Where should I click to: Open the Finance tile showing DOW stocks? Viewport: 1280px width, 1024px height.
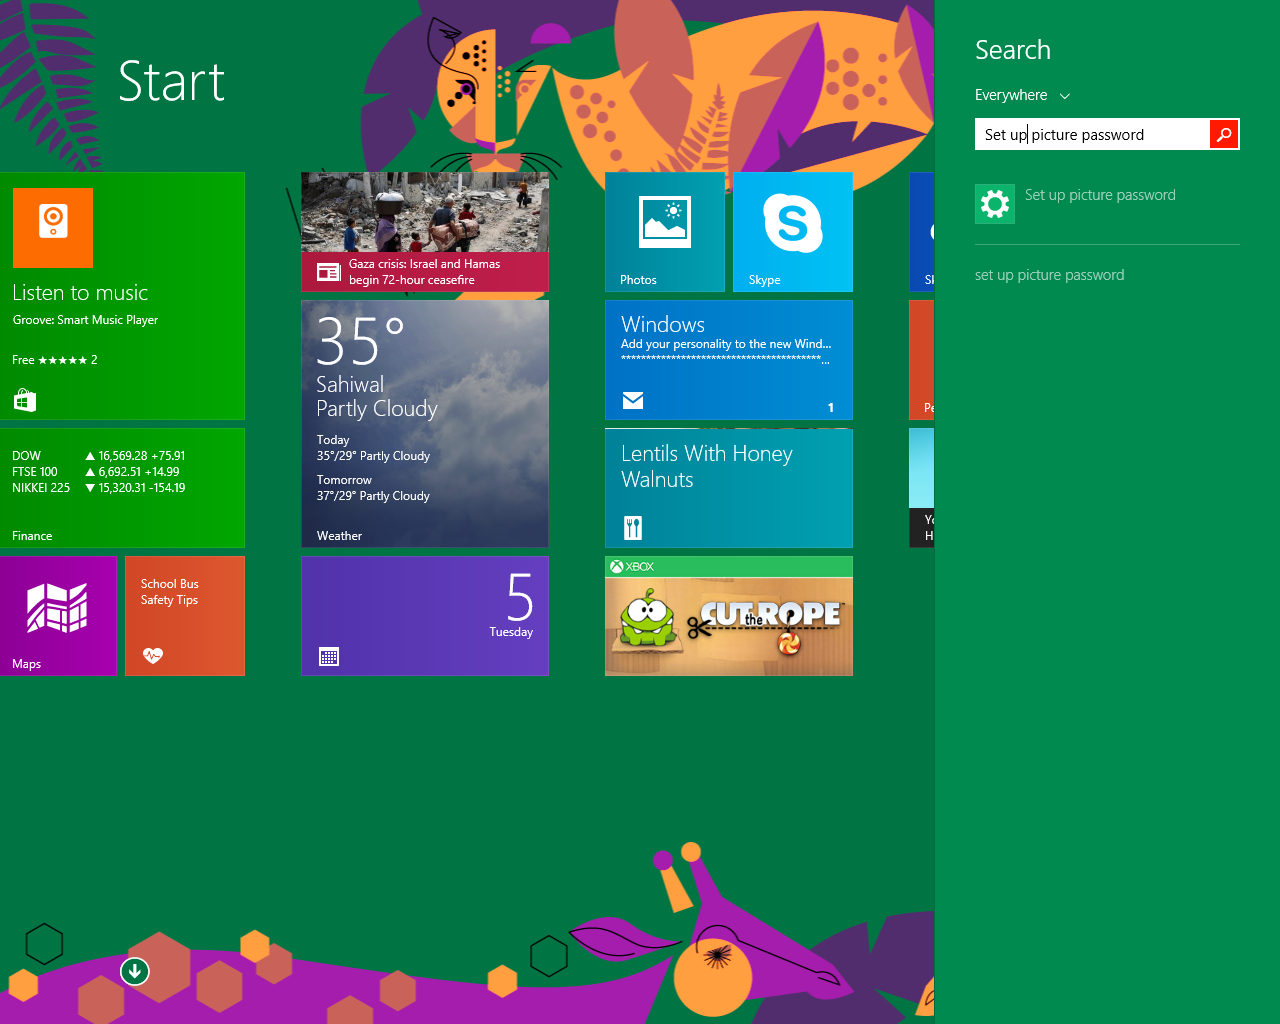click(122, 488)
